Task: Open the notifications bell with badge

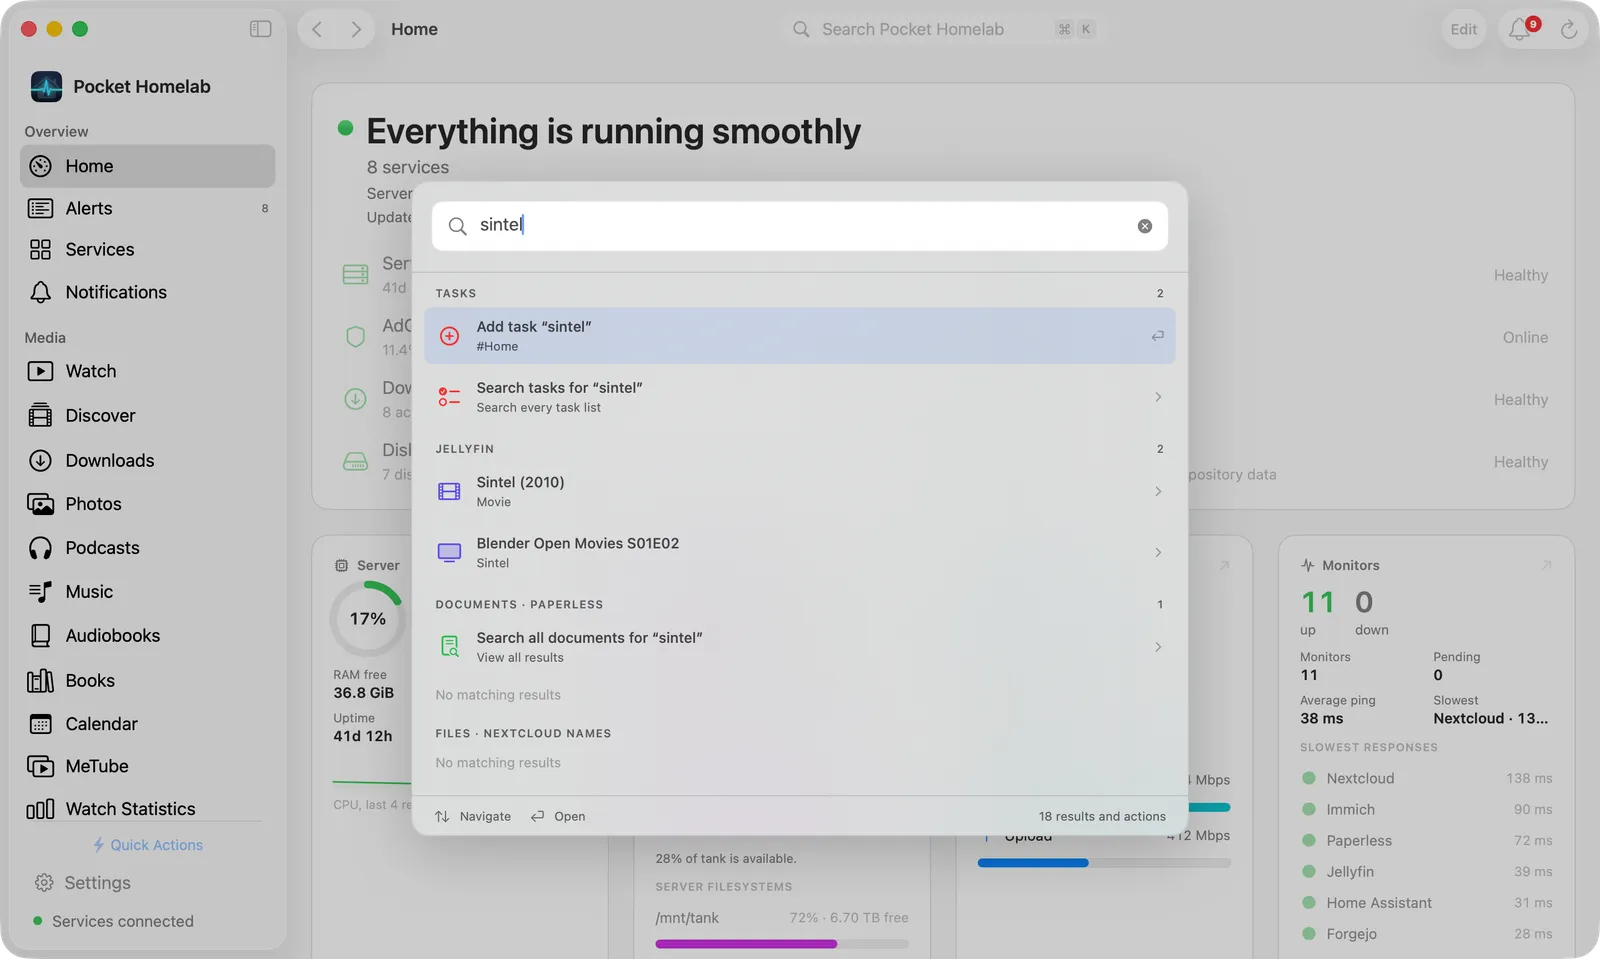Action: pyautogui.click(x=1522, y=28)
